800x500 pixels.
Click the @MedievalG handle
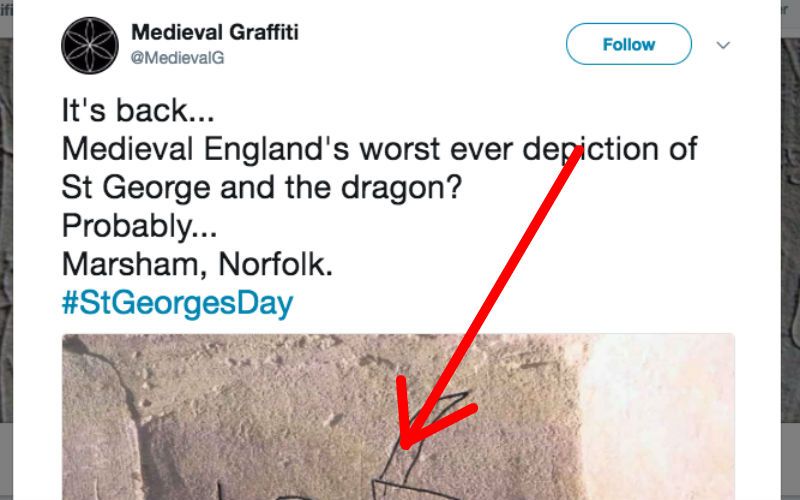(177, 58)
